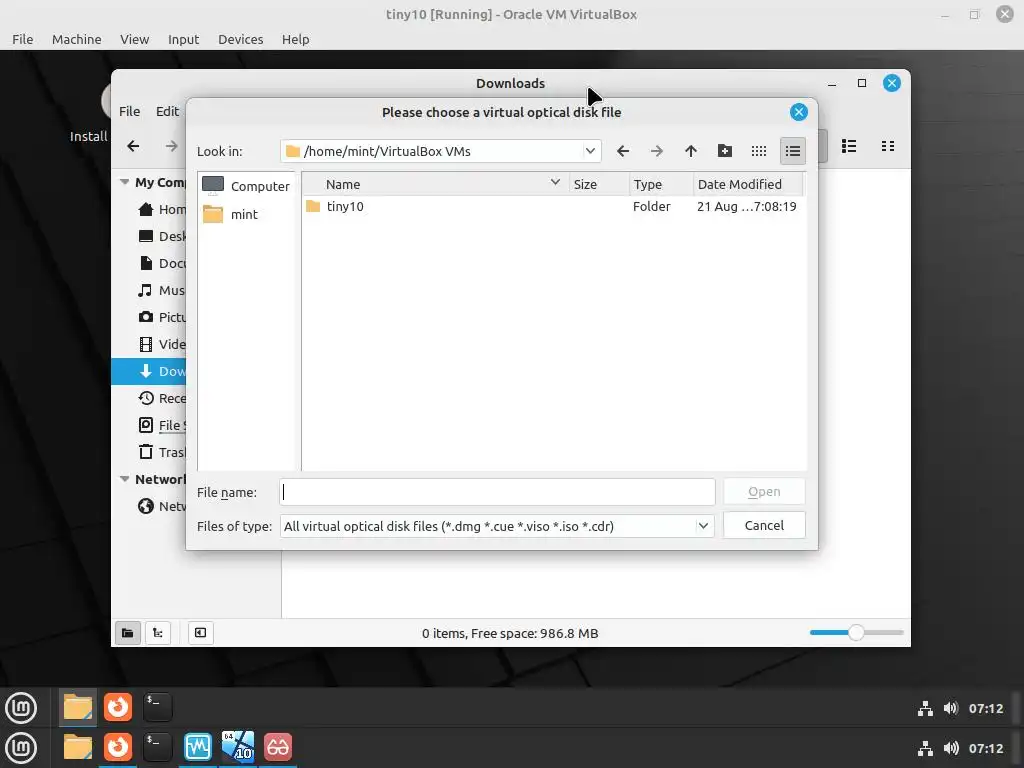
Task: Show places in the sidebar
Action: point(127,633)
